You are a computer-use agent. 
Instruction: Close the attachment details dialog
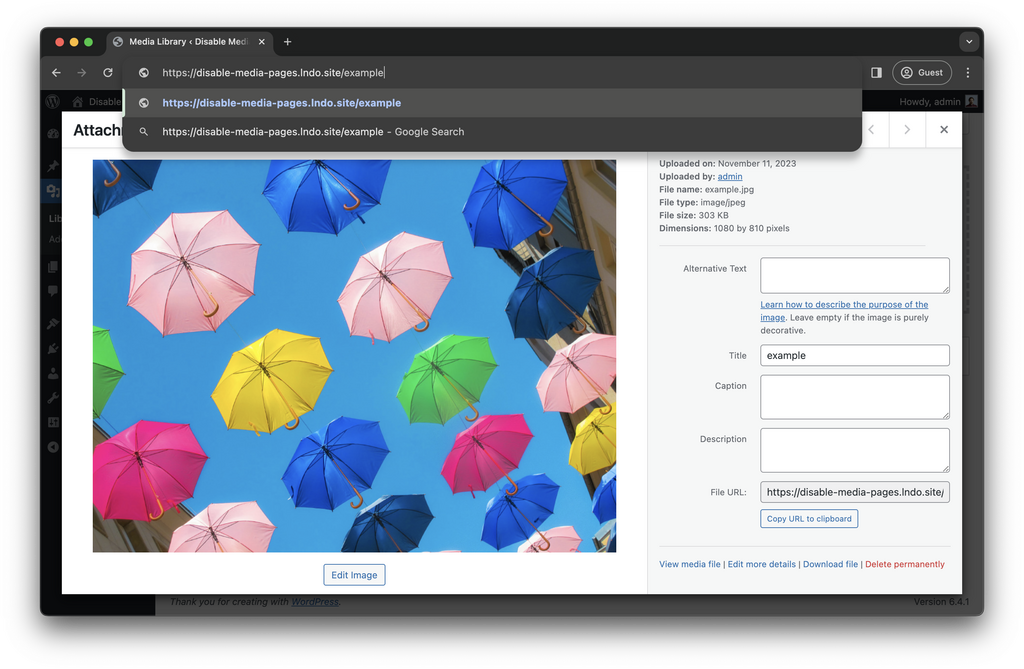click(x=943, y=130)
